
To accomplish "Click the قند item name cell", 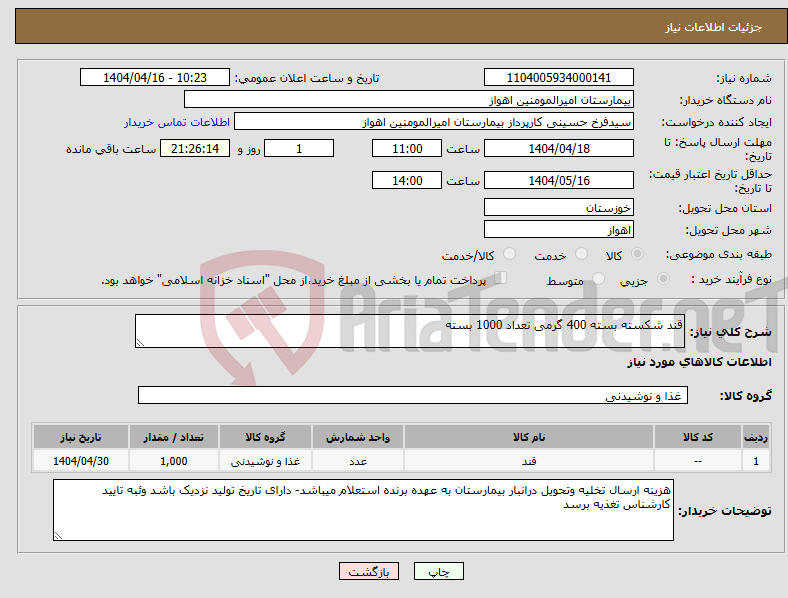I will [529, 461].
